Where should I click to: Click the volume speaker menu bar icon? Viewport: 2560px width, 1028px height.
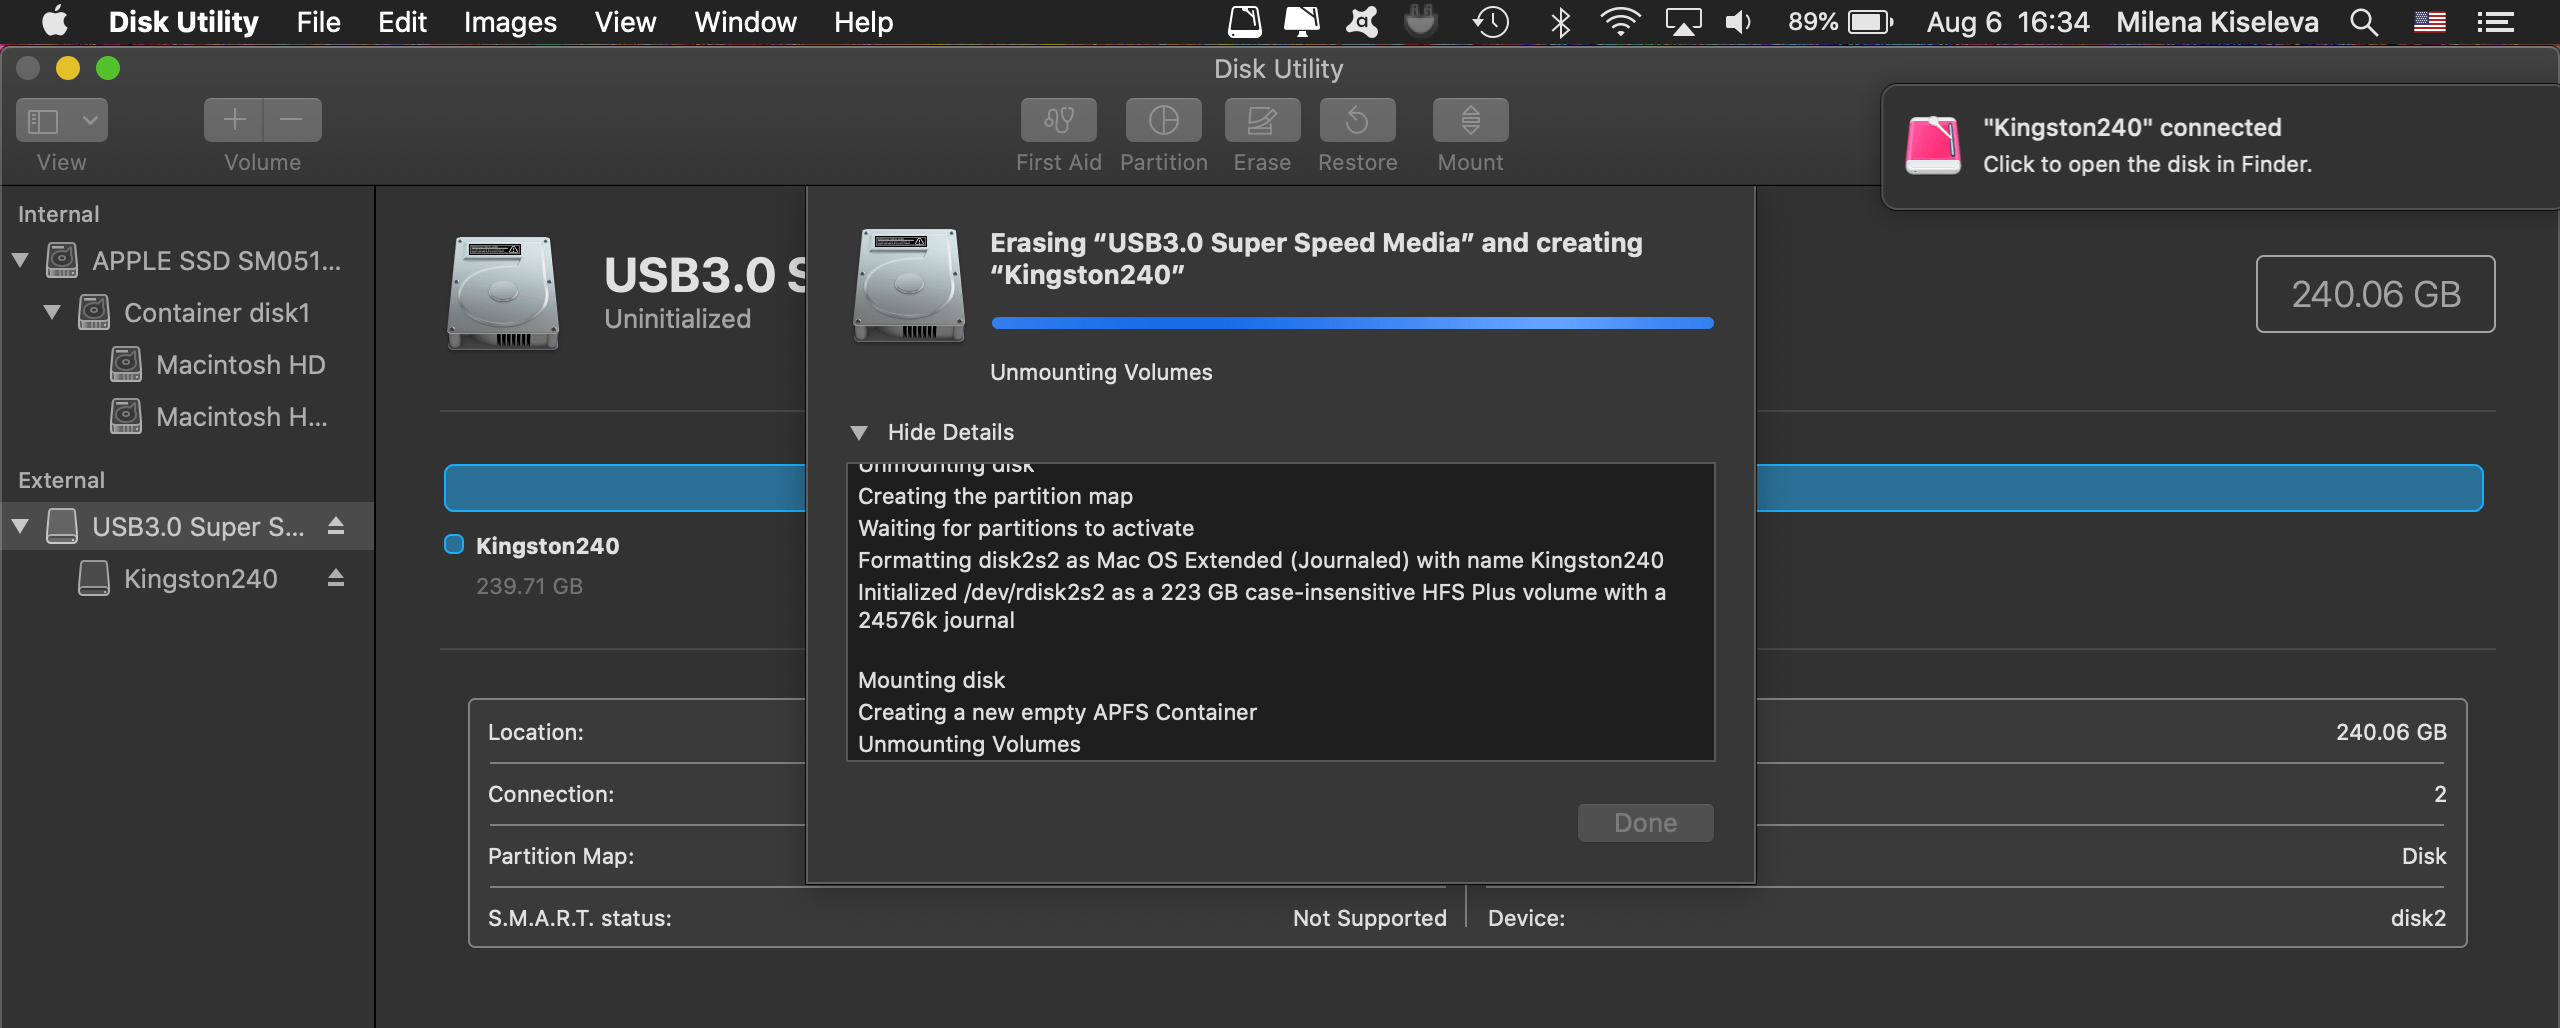[1739, 21]
